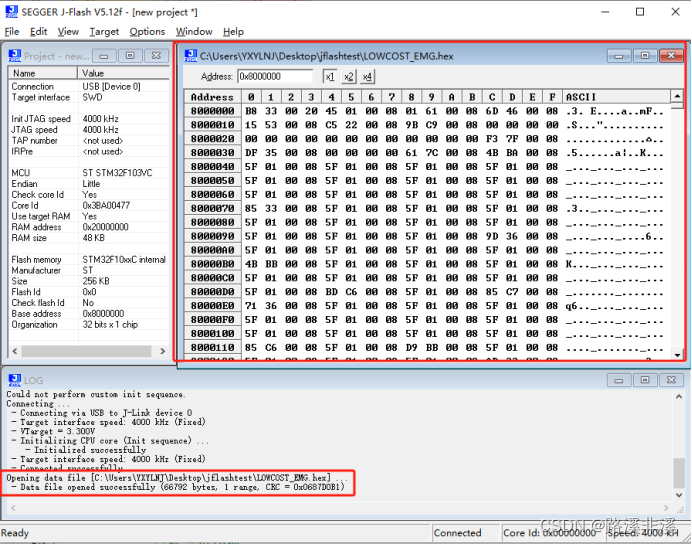
Task: Set hex view to x4 byte width
Action: pos(367,77)
